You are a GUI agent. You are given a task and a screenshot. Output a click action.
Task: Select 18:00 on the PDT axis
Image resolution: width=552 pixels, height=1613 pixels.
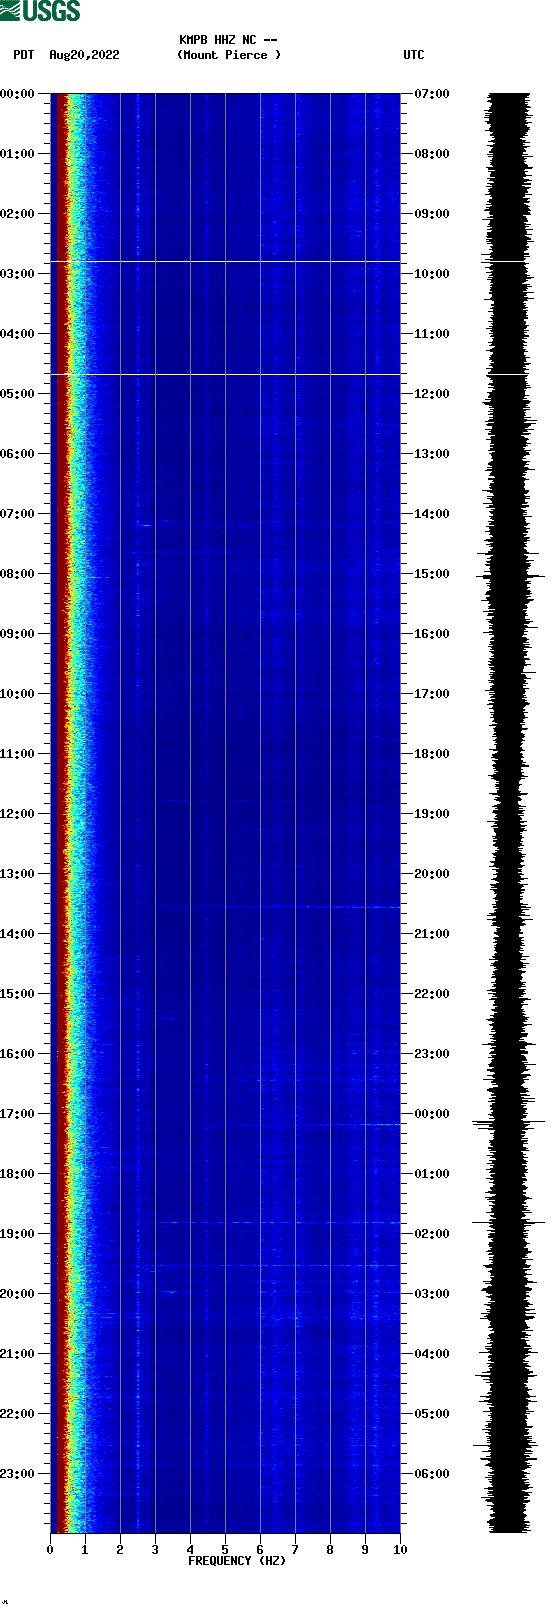pyautogui.click(x=18, y=1174)
